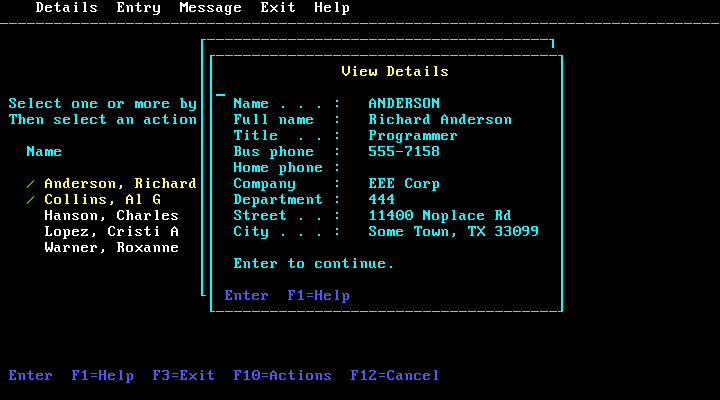Open the Message menu
Image resolution: width=720 pixels, height=400 pixels.
(210, 8)
